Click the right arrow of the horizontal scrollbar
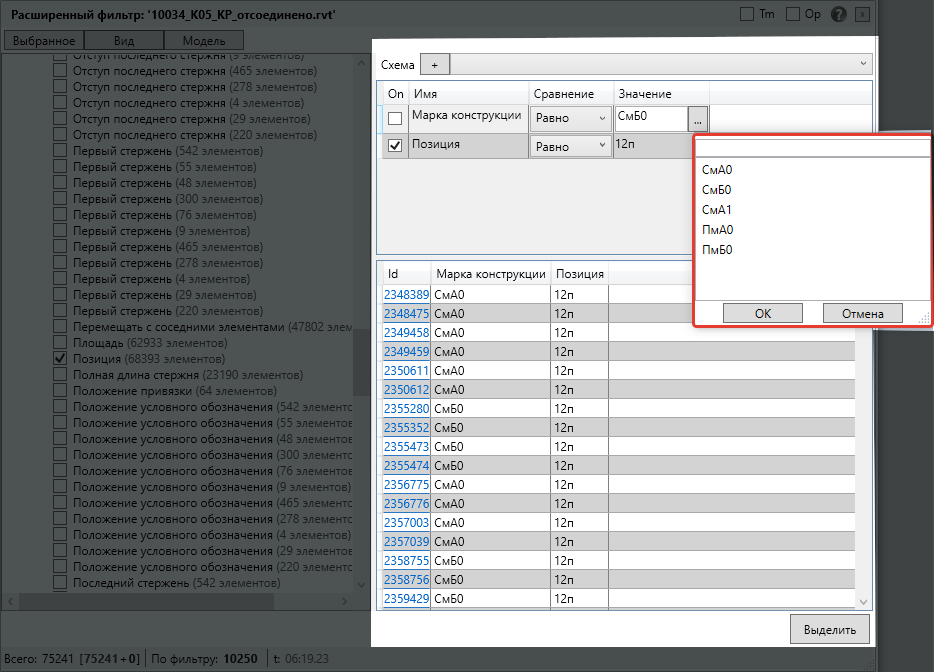This screenshot has height=672, width=934. pyautogui.click(x=344, y=602)
